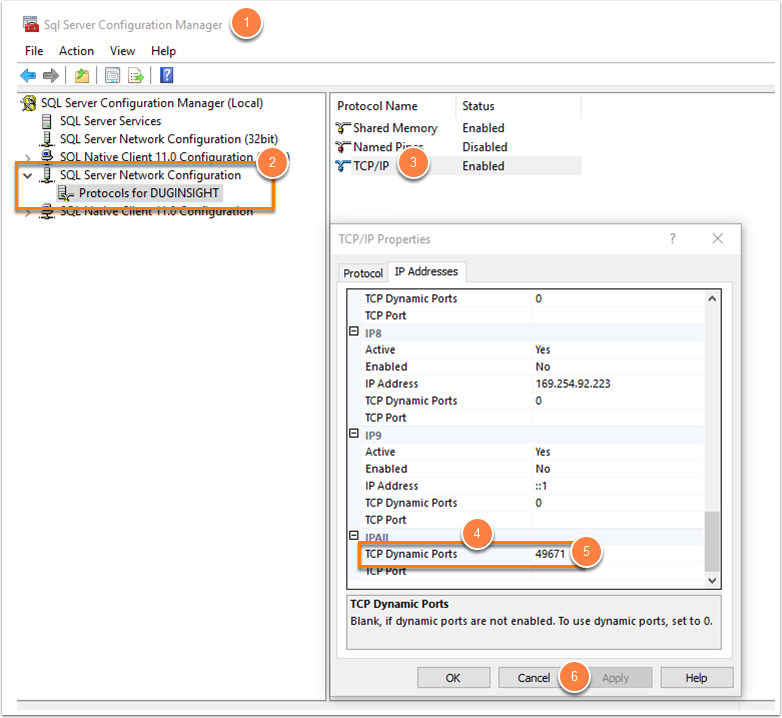Collapse the IP9 section

pos(354,433)
